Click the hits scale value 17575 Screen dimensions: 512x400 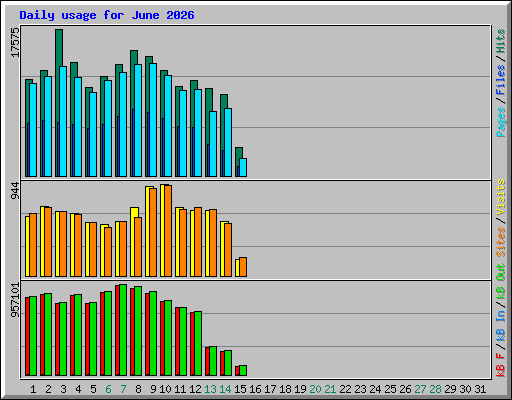pyautogui.click(x=15, y=42)
